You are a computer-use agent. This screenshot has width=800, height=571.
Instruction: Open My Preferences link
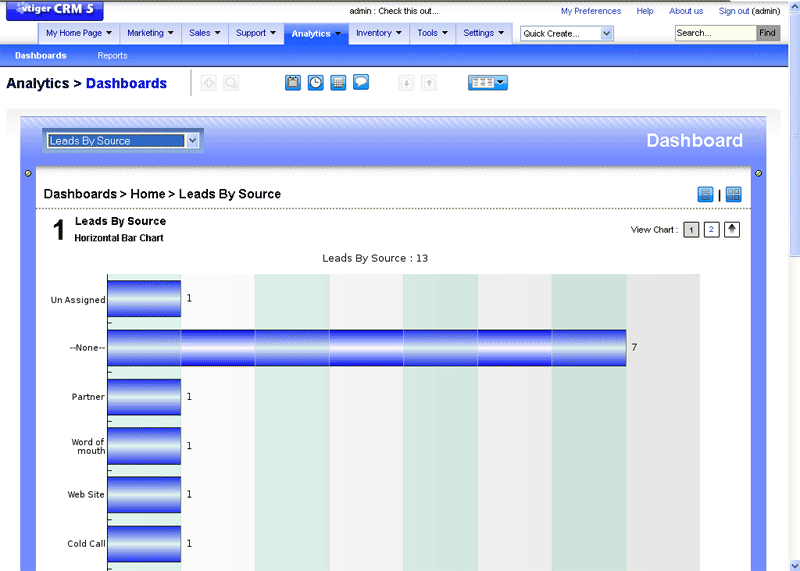(x=591, y=11)
